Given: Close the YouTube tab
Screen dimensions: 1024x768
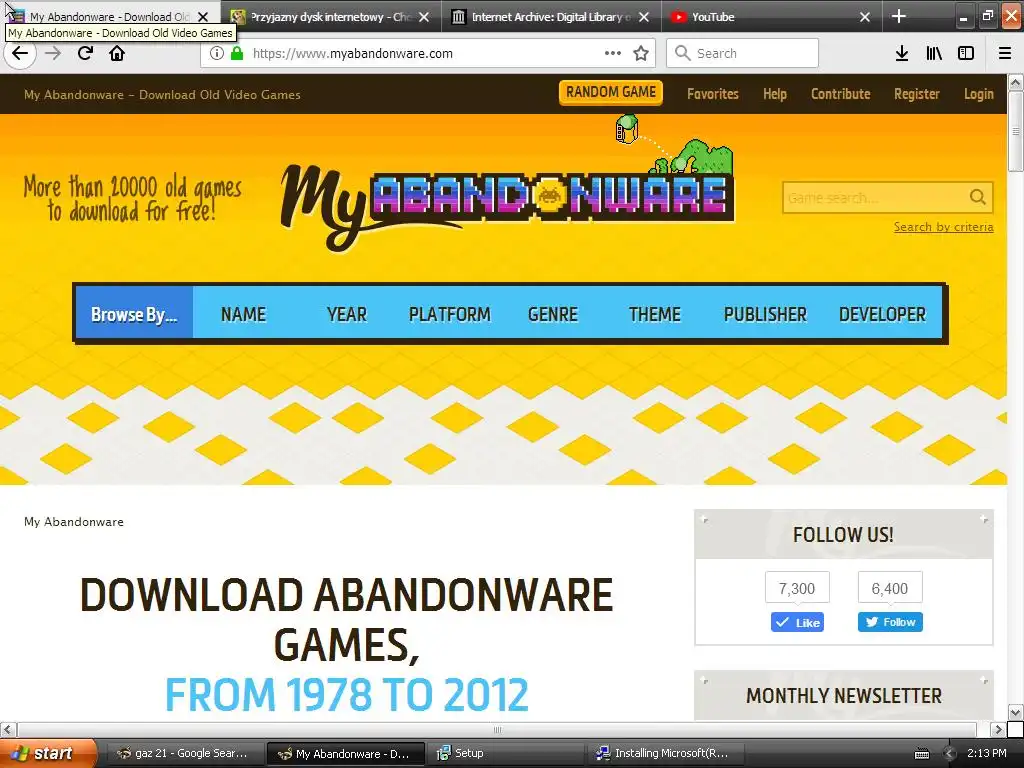Looking at the screenshot, I should [x=865, y=17].
